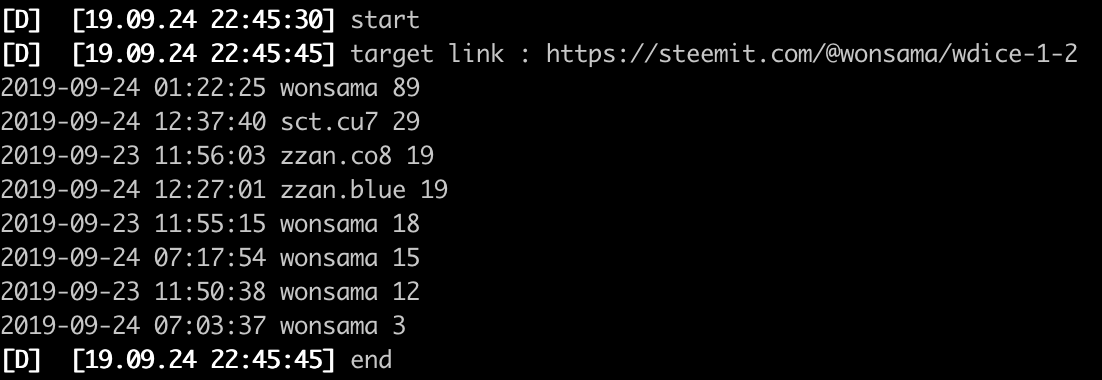Select the zzan.blue username
1102x380 pixels.
(343, 190)
